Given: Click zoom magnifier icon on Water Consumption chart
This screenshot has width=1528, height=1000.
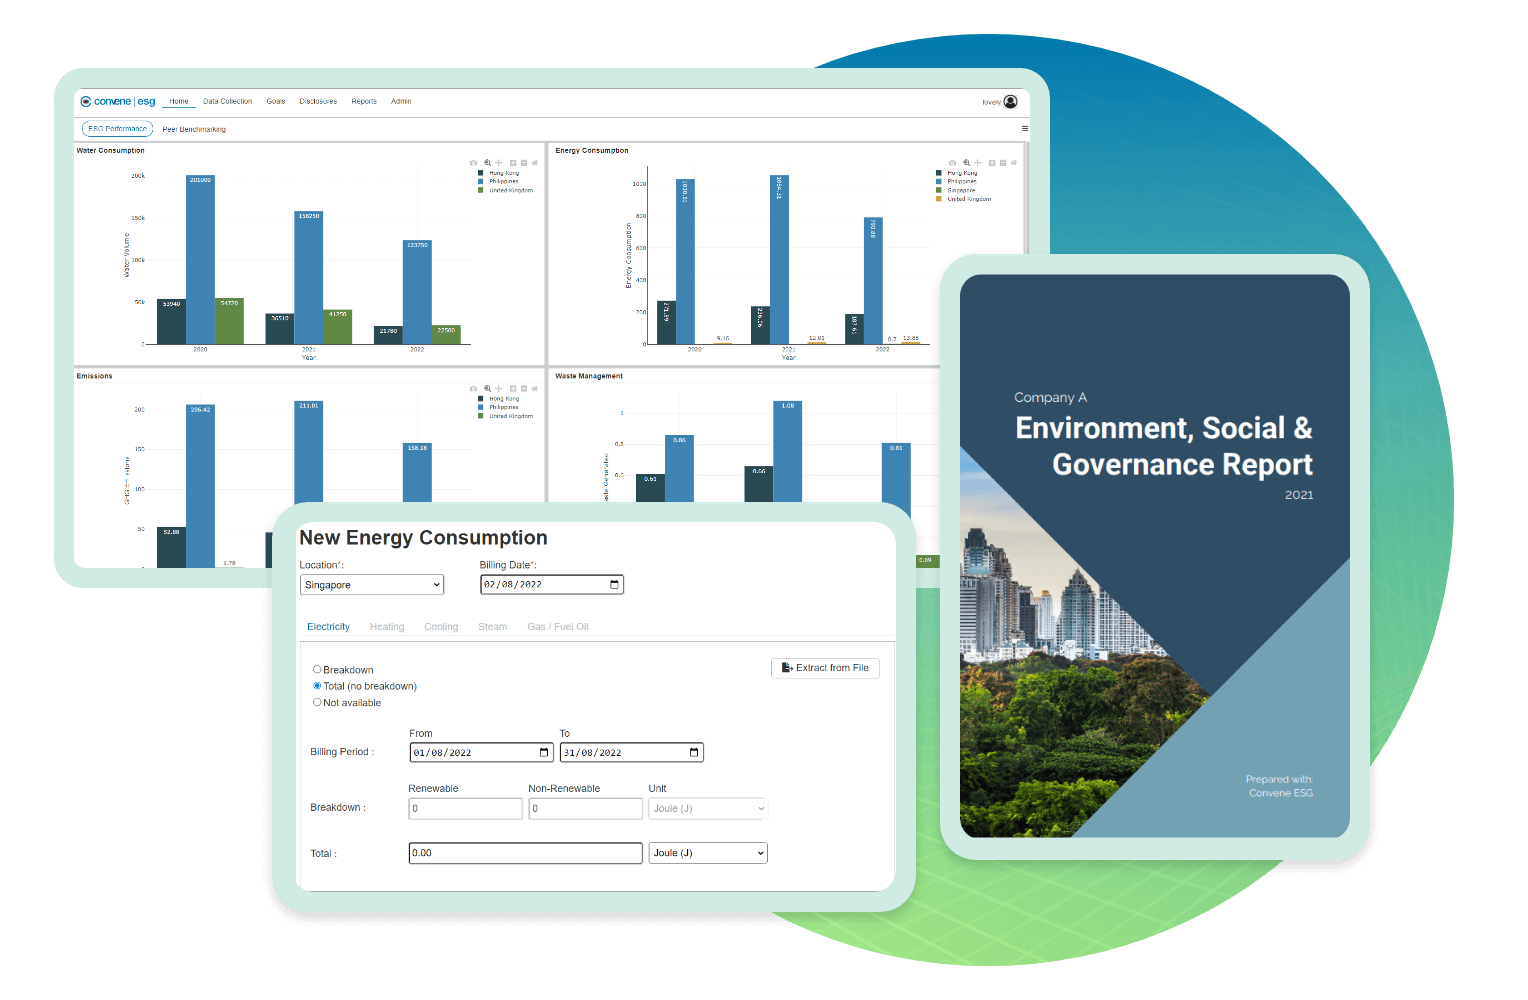Looking at the screenshot, I should [487, 163].
